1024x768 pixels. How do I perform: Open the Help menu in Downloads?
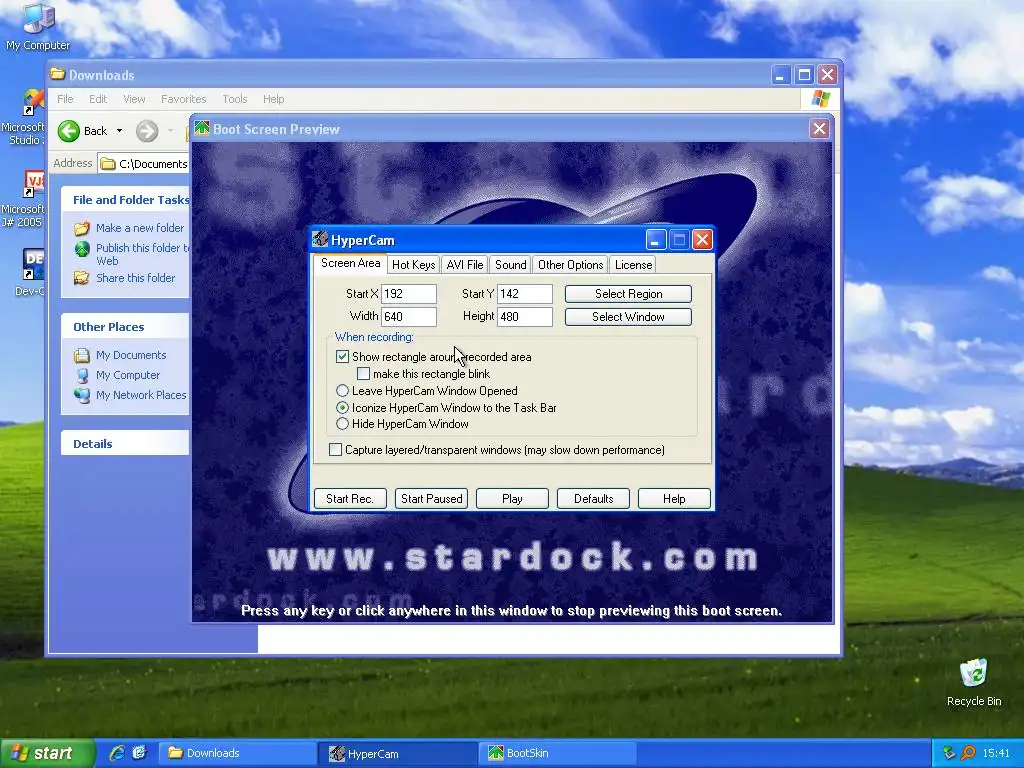click(274, 99)
